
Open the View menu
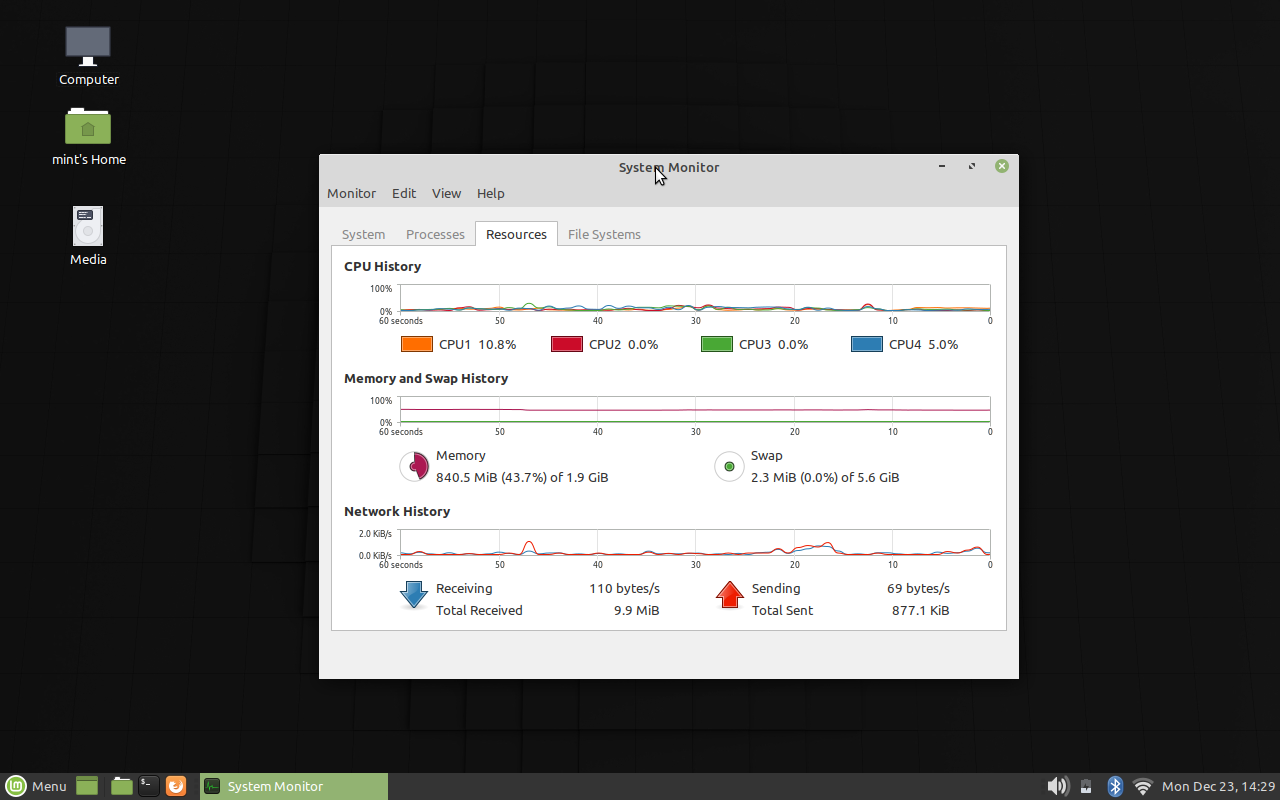pos(446,193)
